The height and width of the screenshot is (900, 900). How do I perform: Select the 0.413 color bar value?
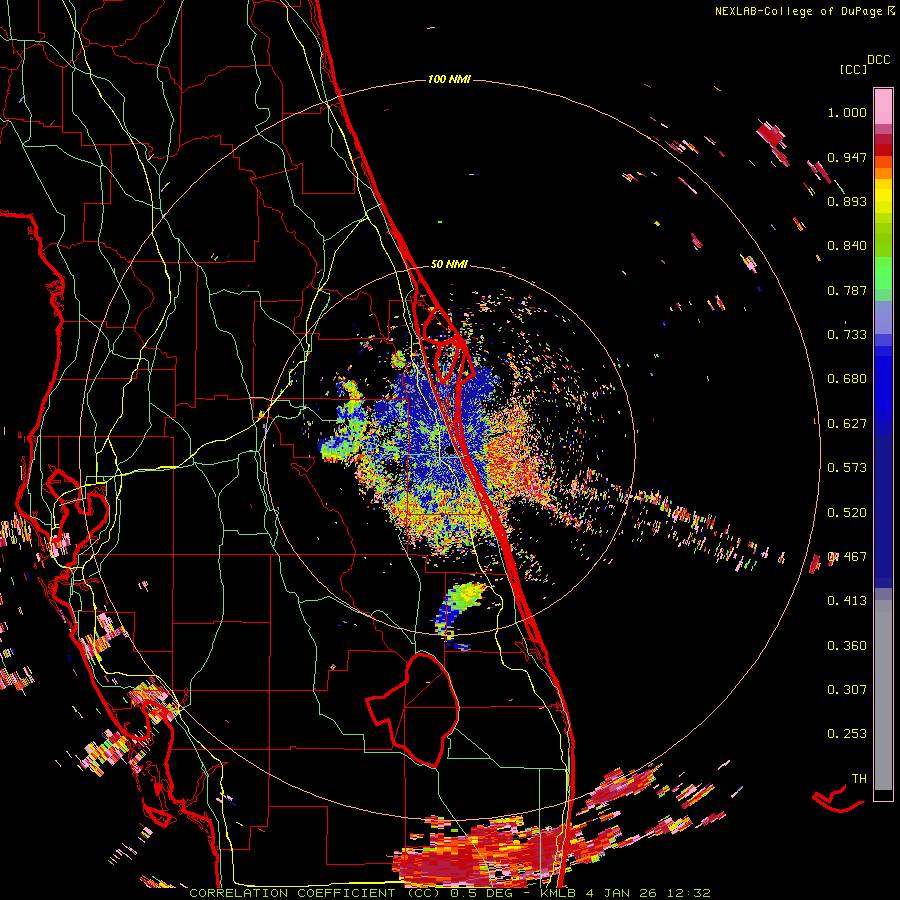(x=847, y=601)
